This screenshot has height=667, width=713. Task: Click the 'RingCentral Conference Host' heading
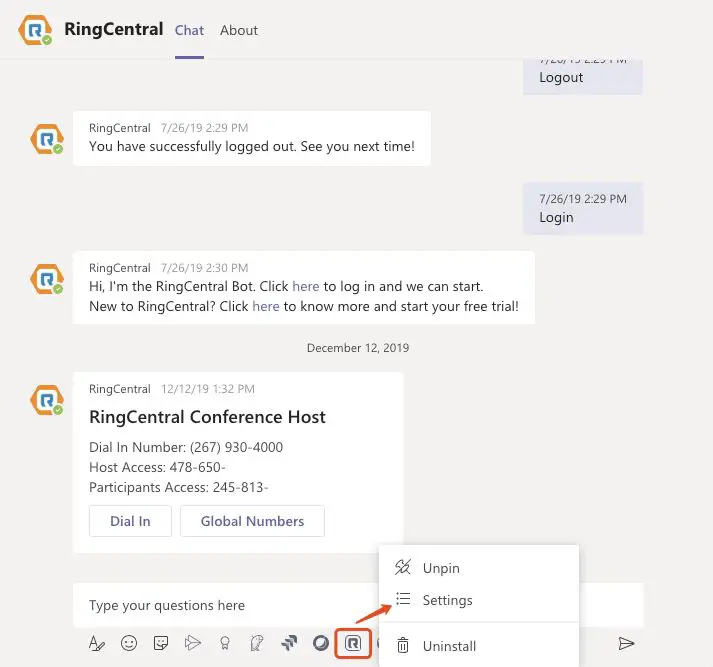click(207, 417)
